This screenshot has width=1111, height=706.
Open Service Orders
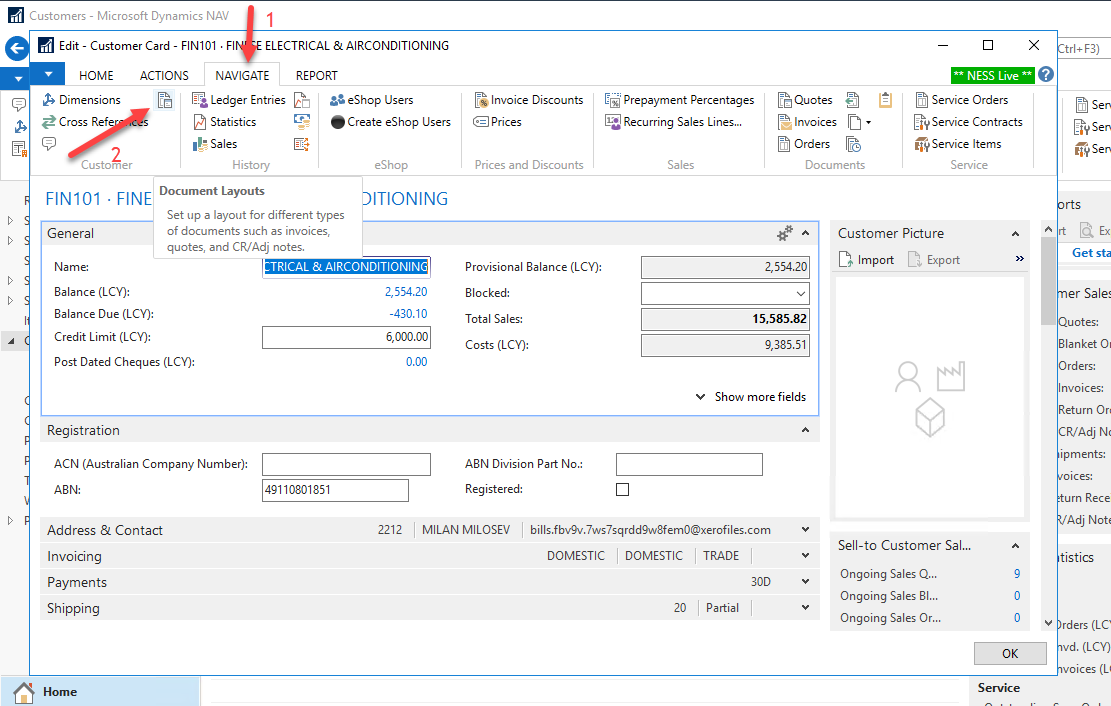tap(961, 100)
